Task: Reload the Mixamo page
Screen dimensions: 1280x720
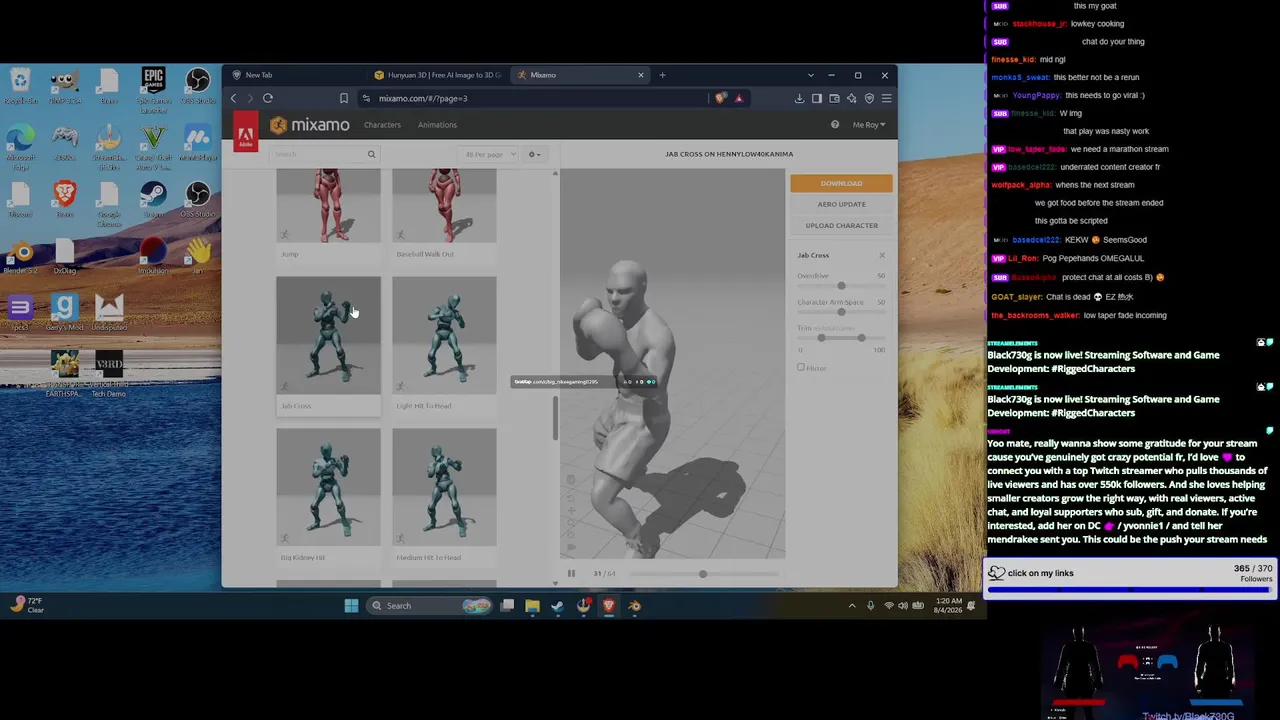Action: pos(268,98)
